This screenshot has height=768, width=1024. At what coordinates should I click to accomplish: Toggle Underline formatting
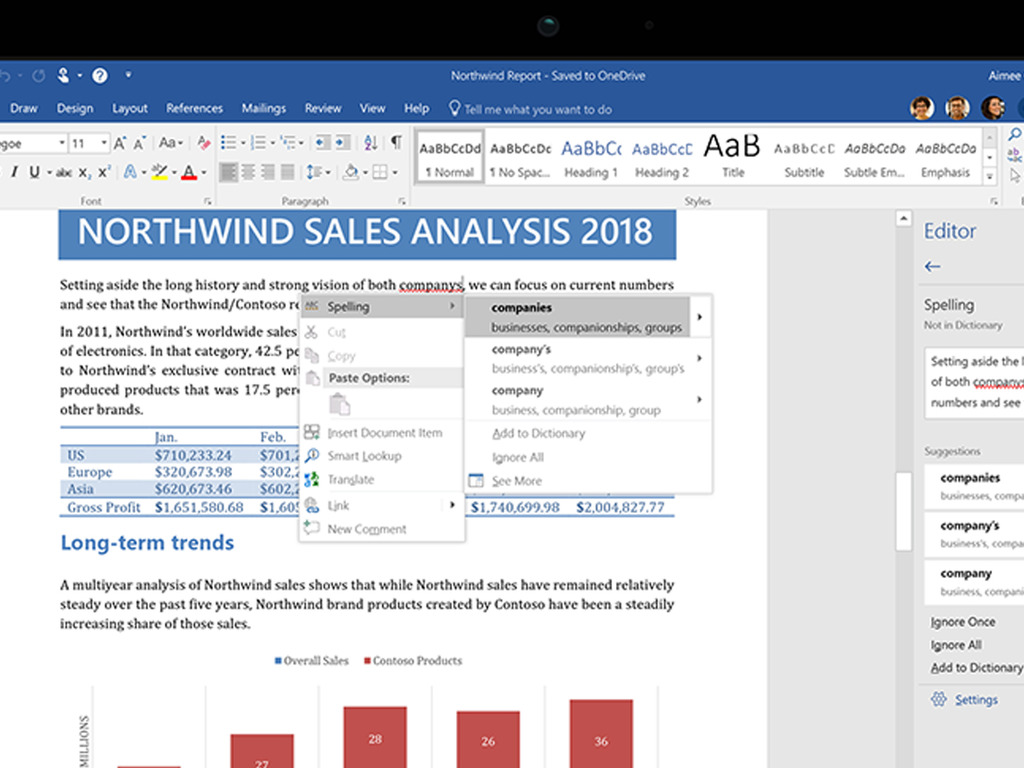34,172
